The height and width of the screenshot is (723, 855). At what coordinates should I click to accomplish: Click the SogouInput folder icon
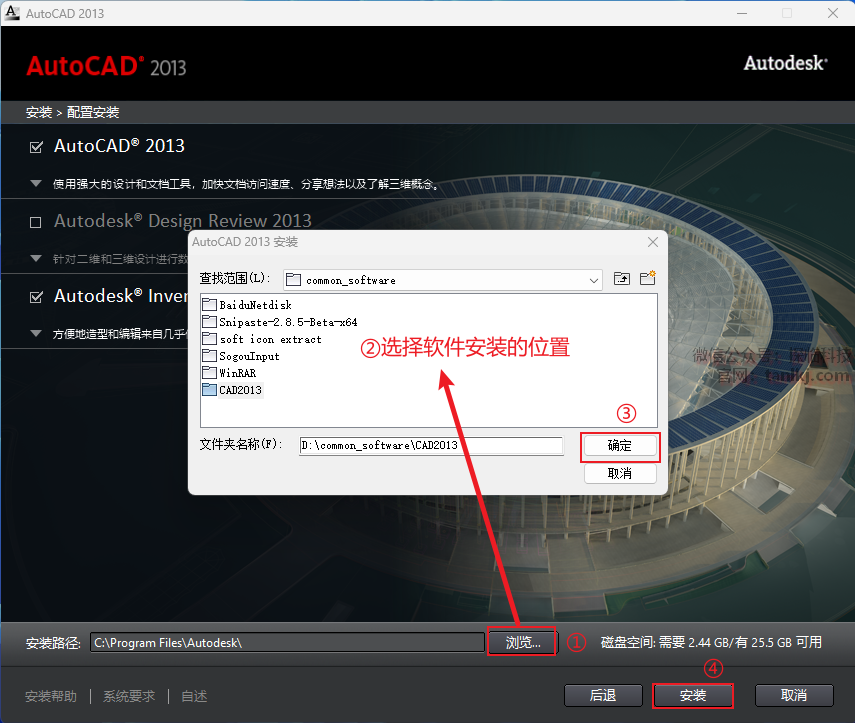[209, 356]
